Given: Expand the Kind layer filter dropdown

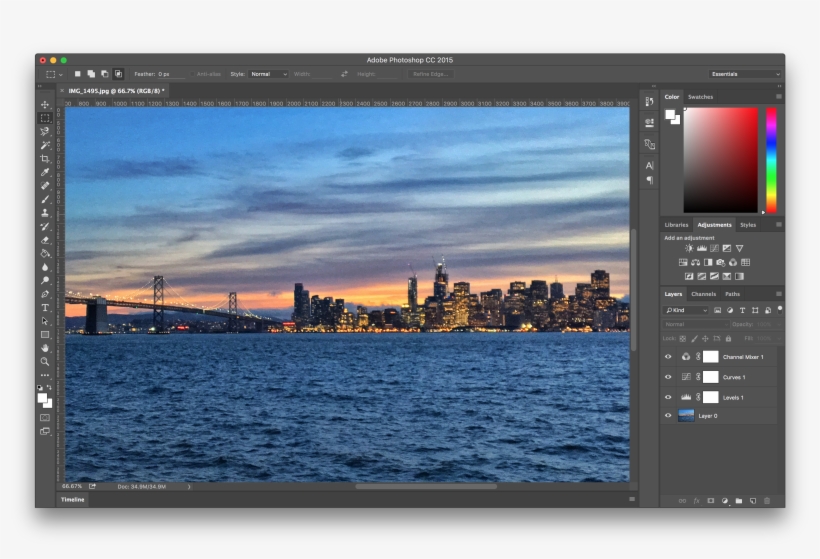Looking at the screenshot, I should click(x=686, y=311).
